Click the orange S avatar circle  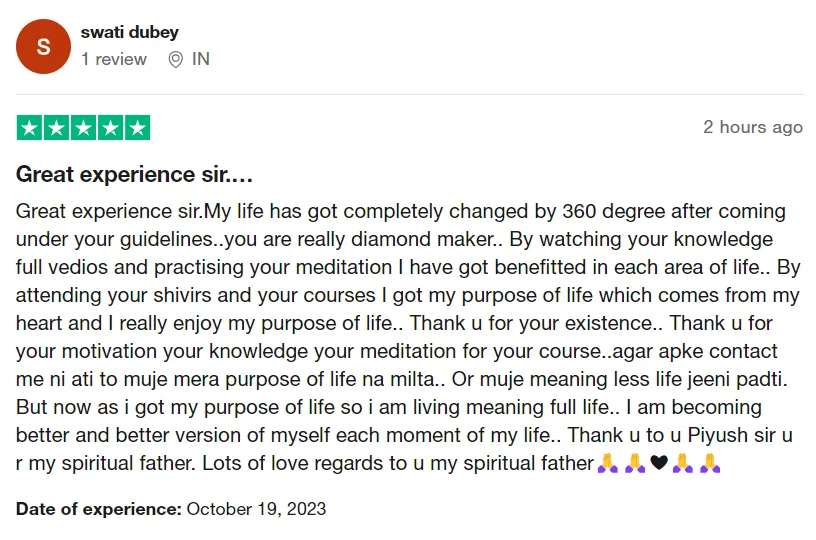[43, 47]
